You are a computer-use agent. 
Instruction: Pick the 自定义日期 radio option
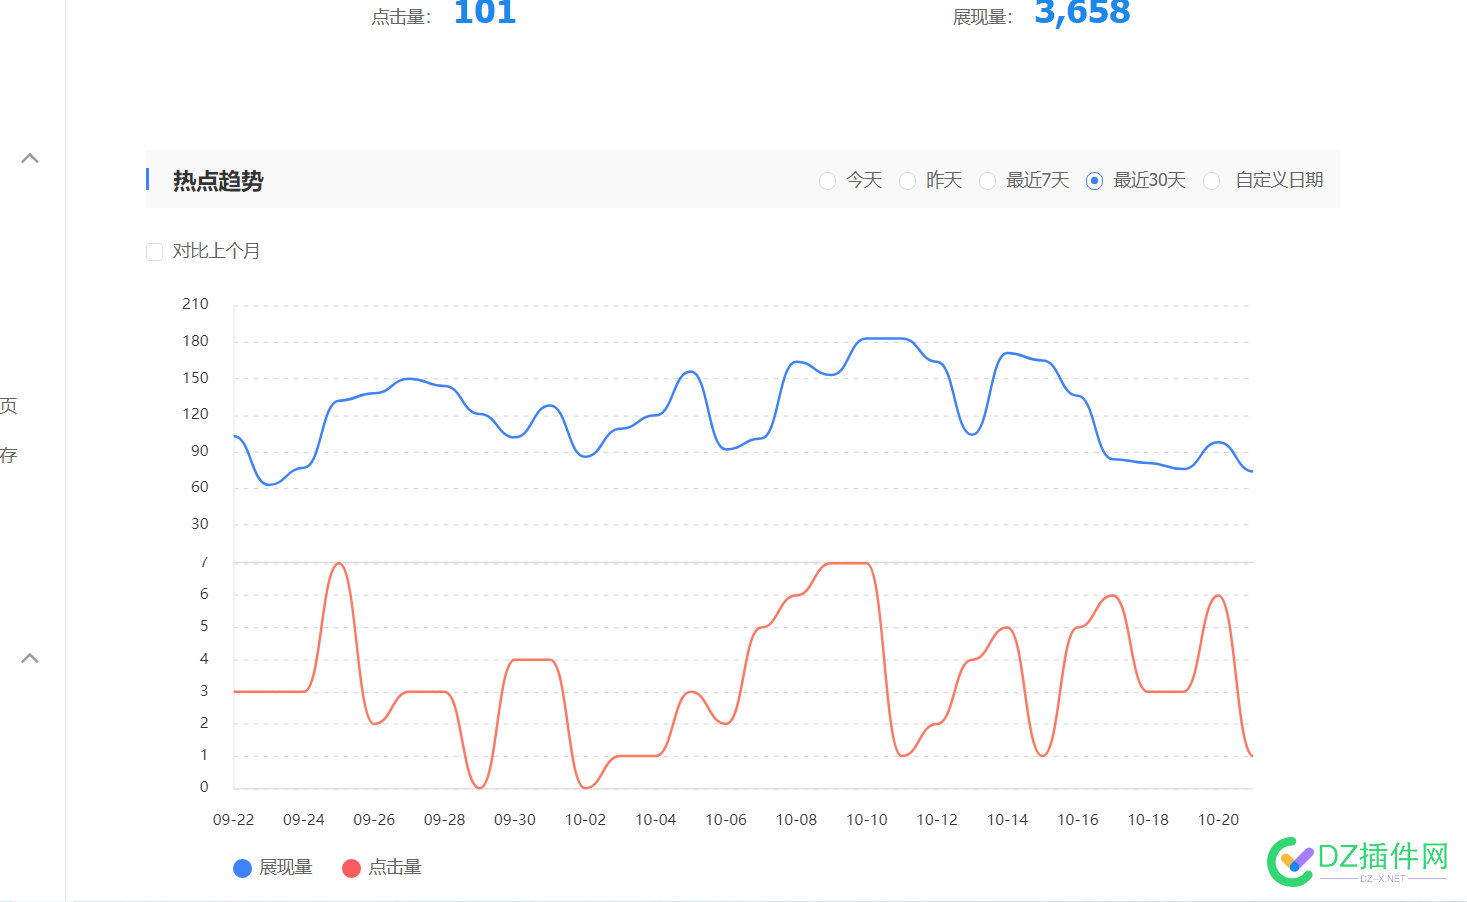coord(1211,181)
